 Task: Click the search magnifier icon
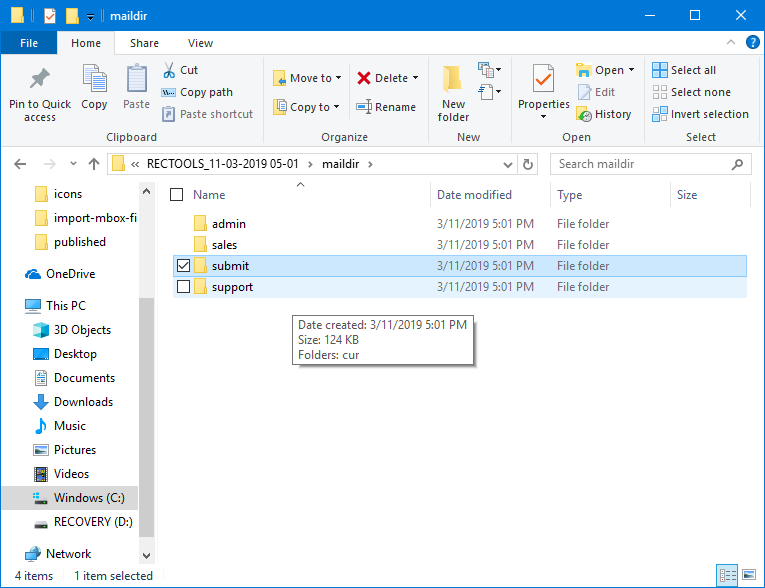click(x=737, y=164)
